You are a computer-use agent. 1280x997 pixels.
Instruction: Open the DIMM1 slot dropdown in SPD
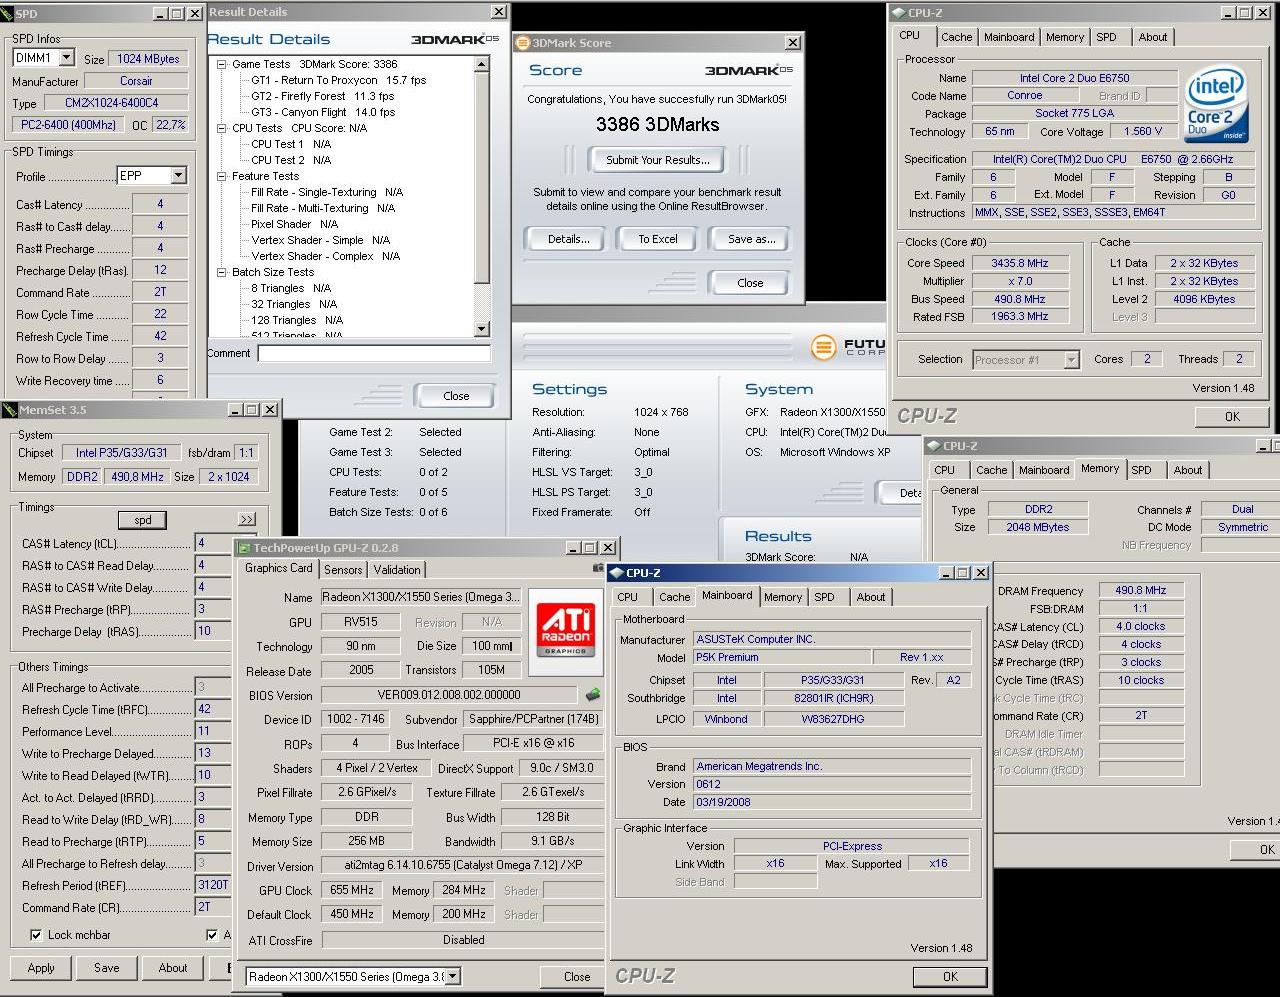point(66,58)
